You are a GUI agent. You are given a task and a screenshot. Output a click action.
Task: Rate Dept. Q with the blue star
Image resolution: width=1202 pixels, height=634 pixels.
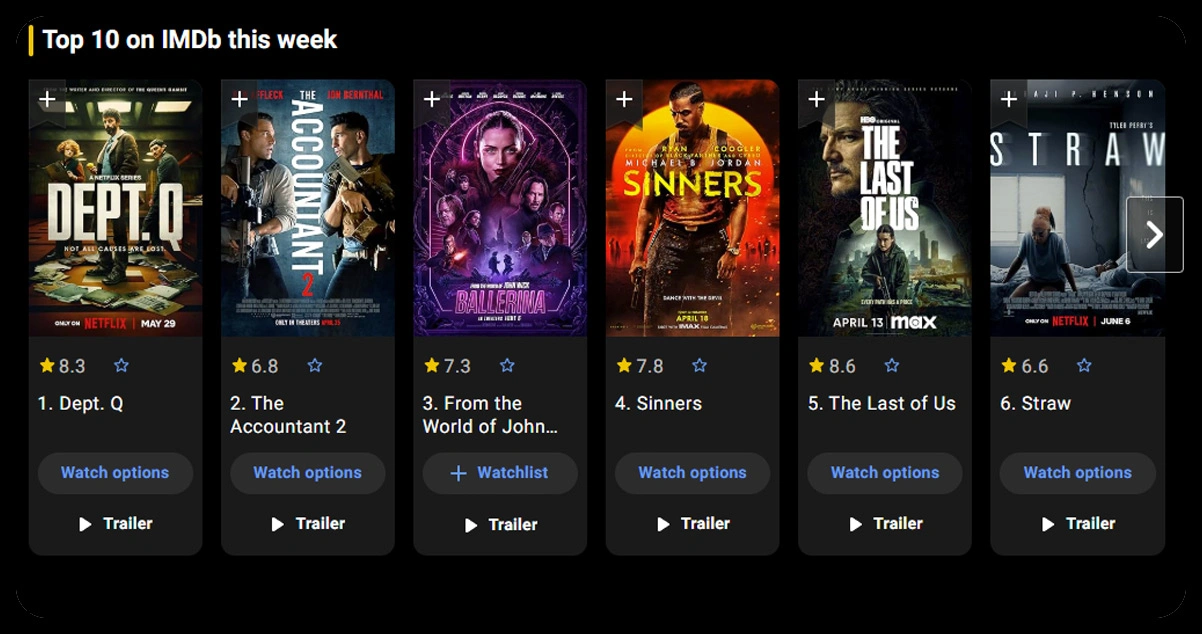pyautogui.click(x=122, y=366)
